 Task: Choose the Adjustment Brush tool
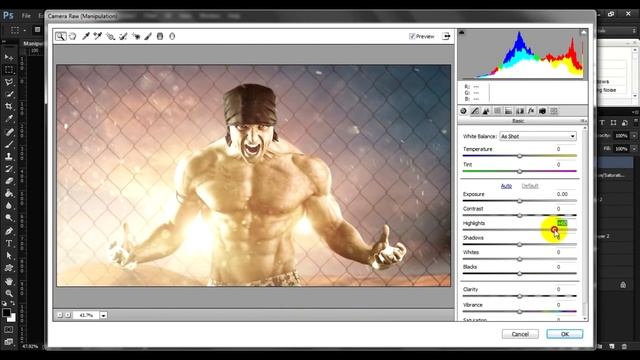coord(148,36)
